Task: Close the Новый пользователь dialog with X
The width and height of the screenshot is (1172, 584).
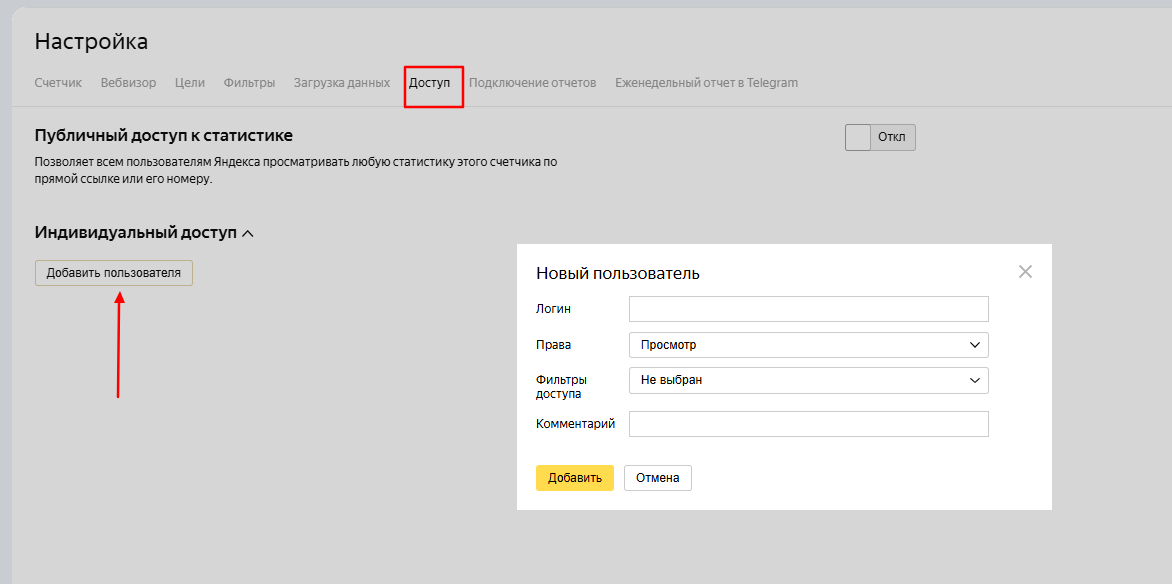Action: pos(1024,272)
